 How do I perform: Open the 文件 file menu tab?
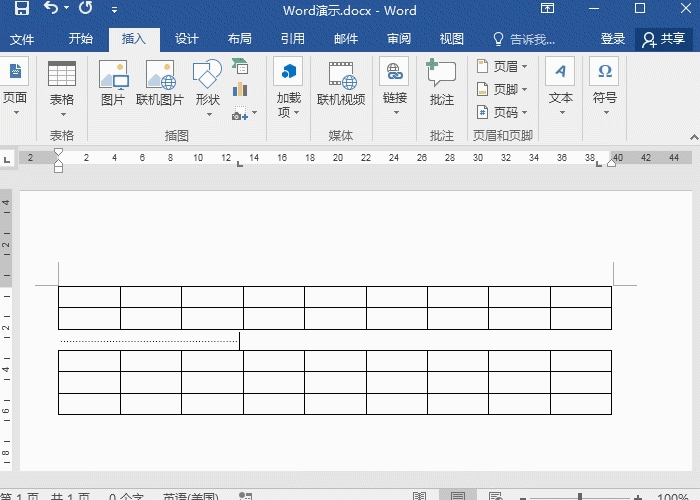click(22, 39)
